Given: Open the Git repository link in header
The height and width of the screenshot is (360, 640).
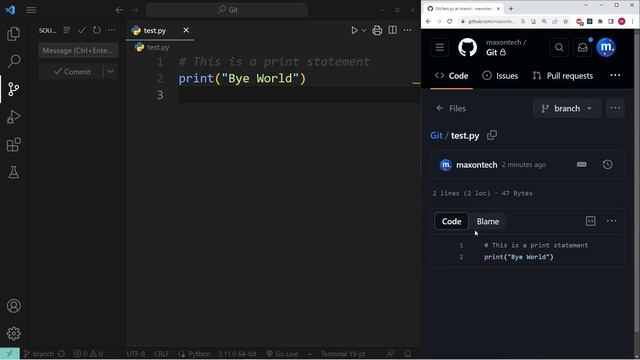Looking at the screenshot, I should 491,52.
